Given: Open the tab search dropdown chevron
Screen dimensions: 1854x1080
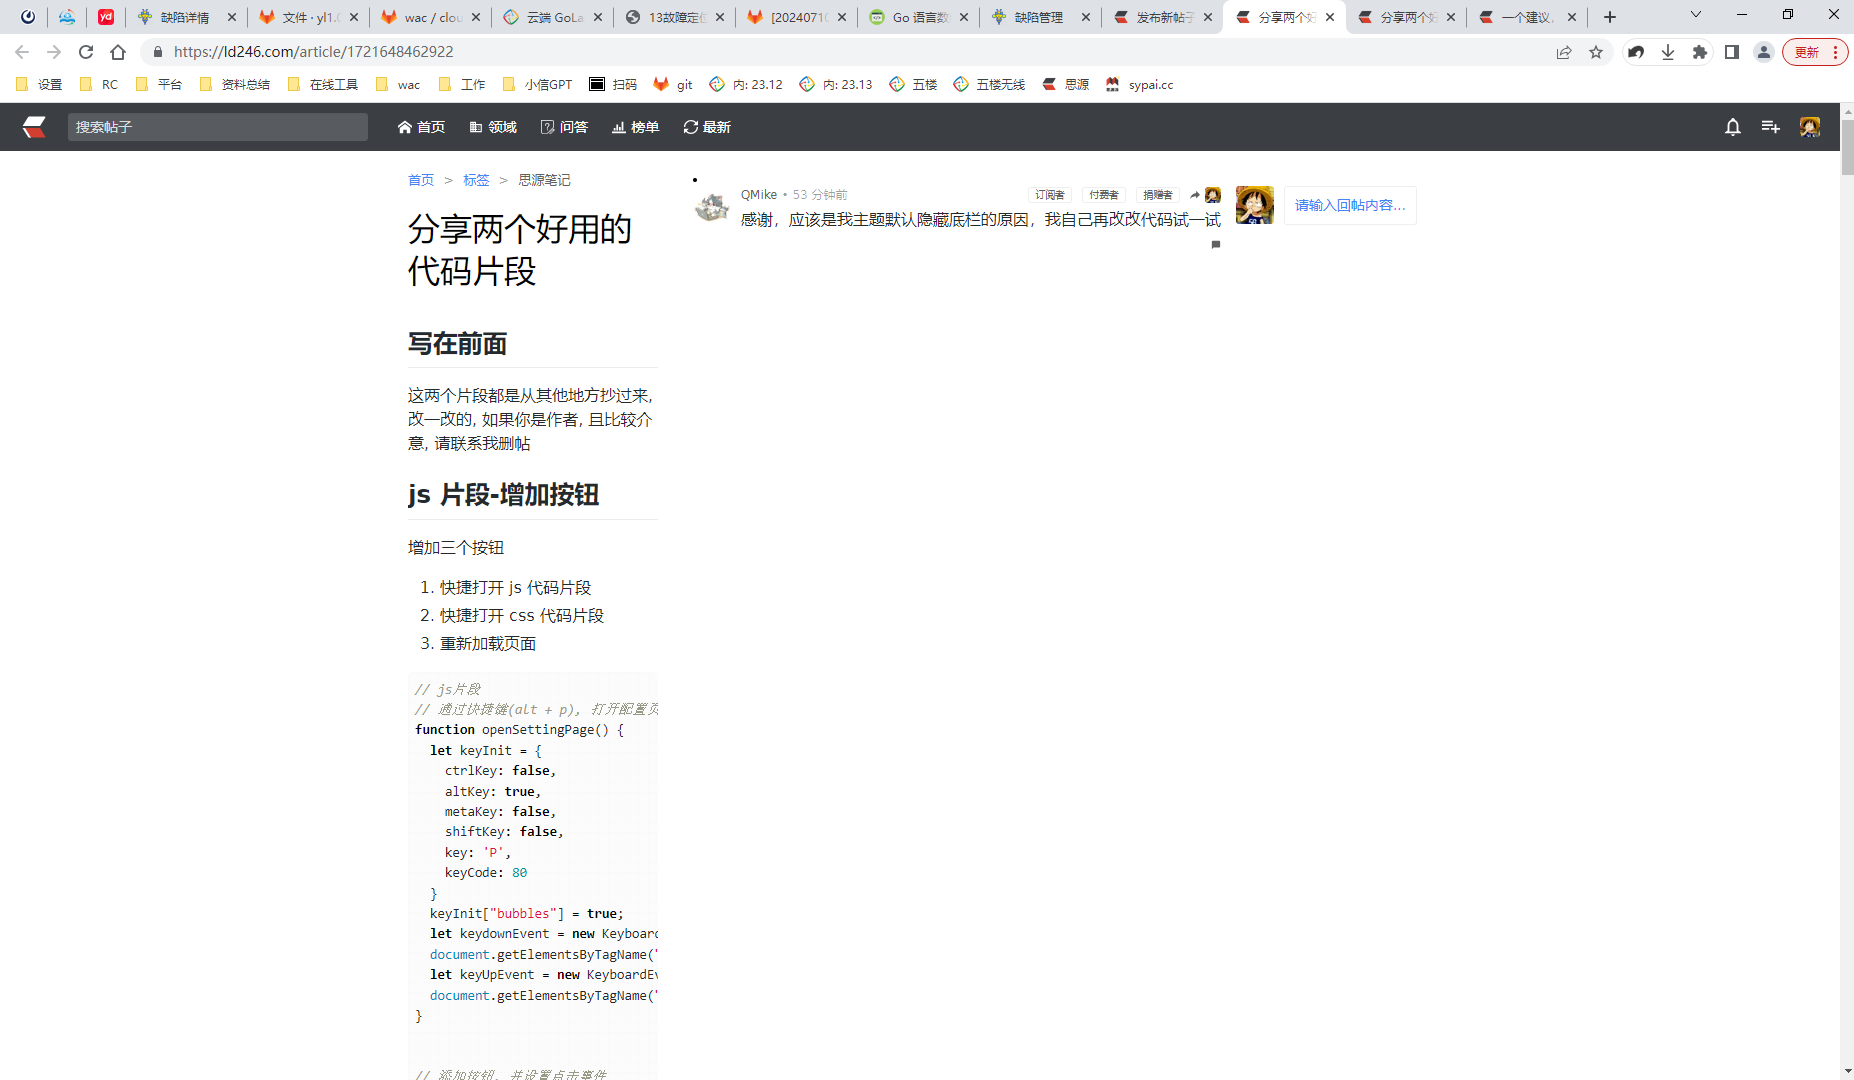Looking at the screenshot, I should point(1696,15).
